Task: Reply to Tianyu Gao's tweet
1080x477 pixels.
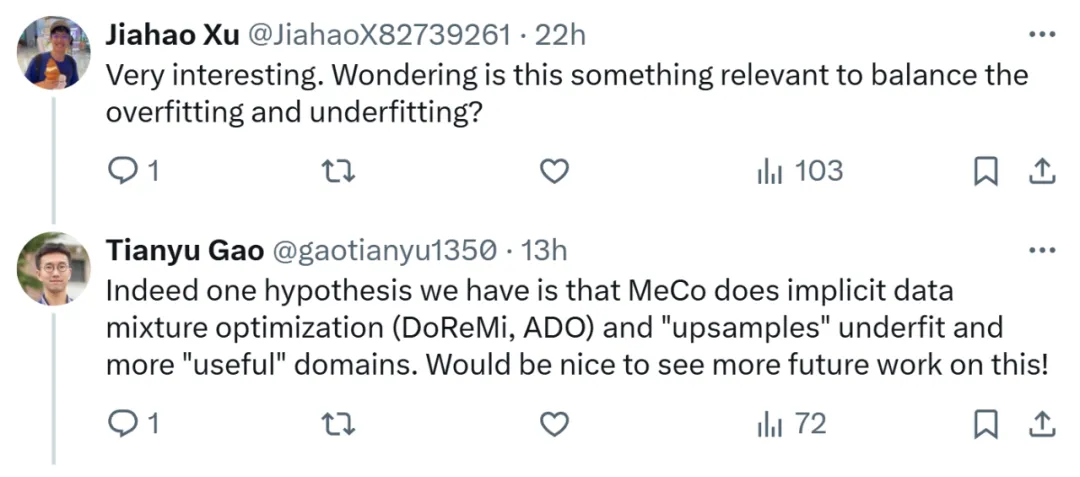Action: tap(122, 425)
